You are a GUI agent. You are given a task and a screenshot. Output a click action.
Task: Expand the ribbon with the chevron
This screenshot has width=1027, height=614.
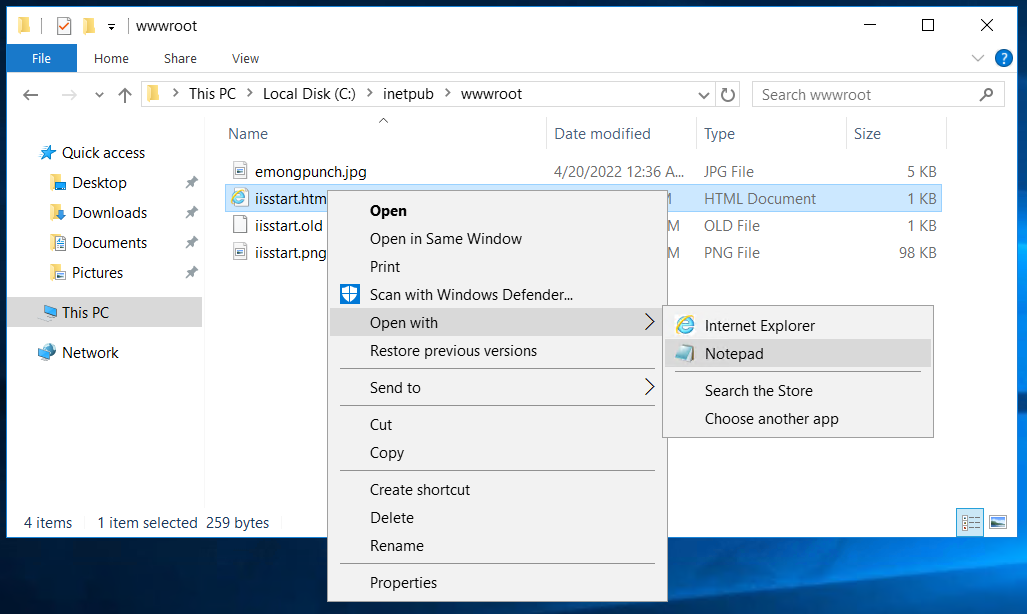[x=978, y=58]
